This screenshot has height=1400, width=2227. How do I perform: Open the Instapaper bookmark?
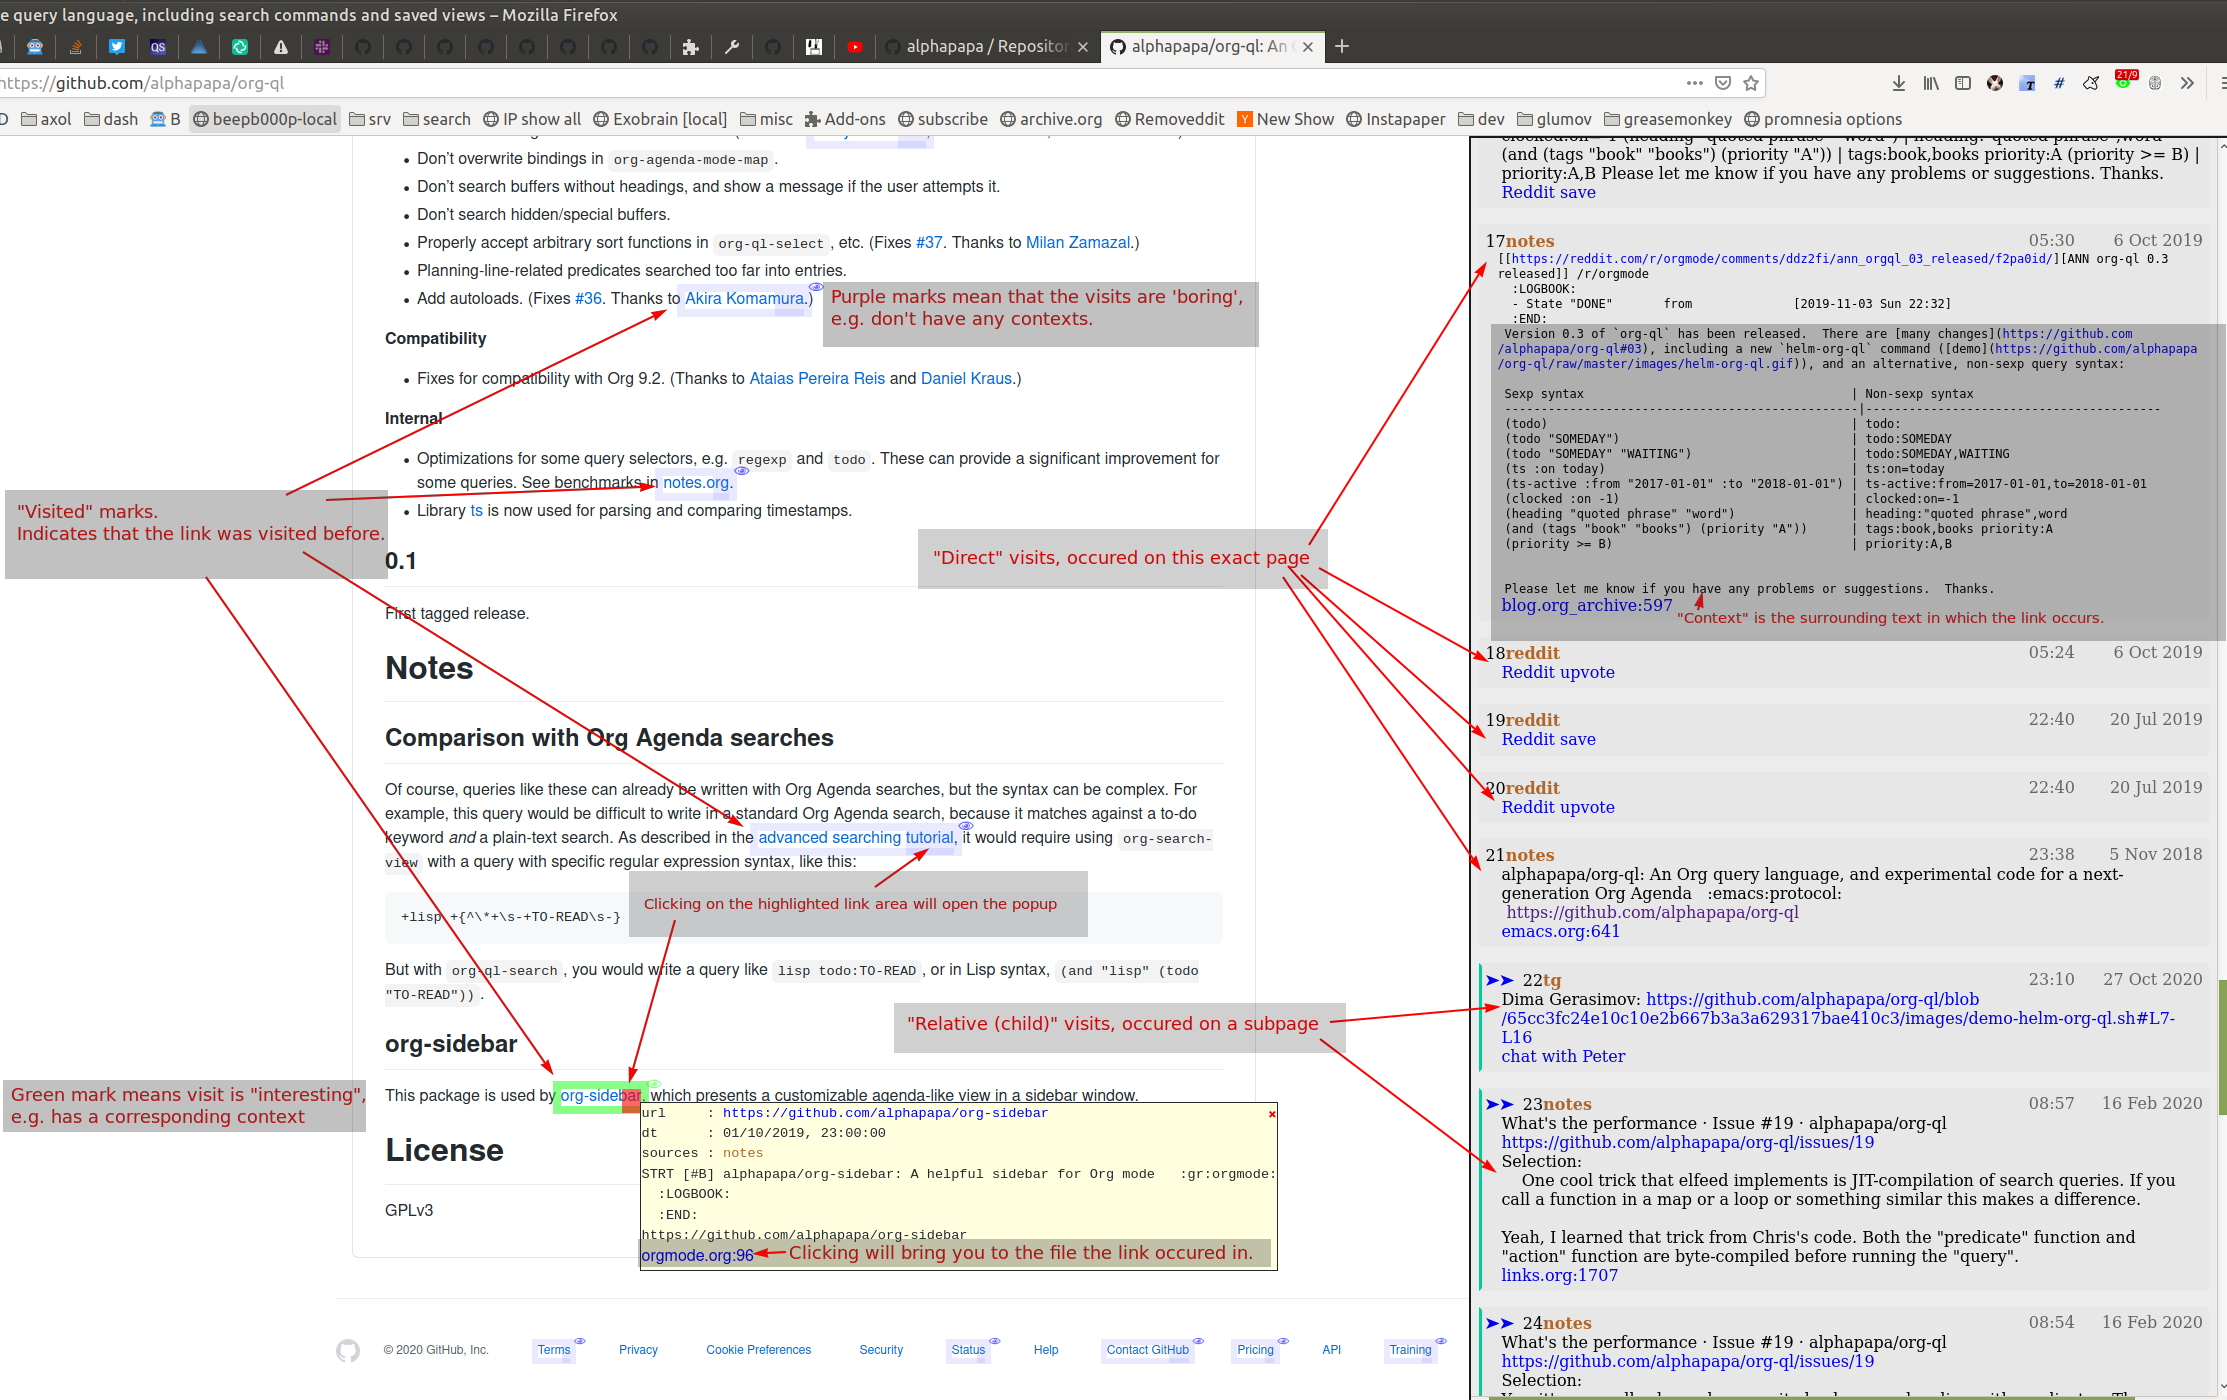tap(1396, 119)
